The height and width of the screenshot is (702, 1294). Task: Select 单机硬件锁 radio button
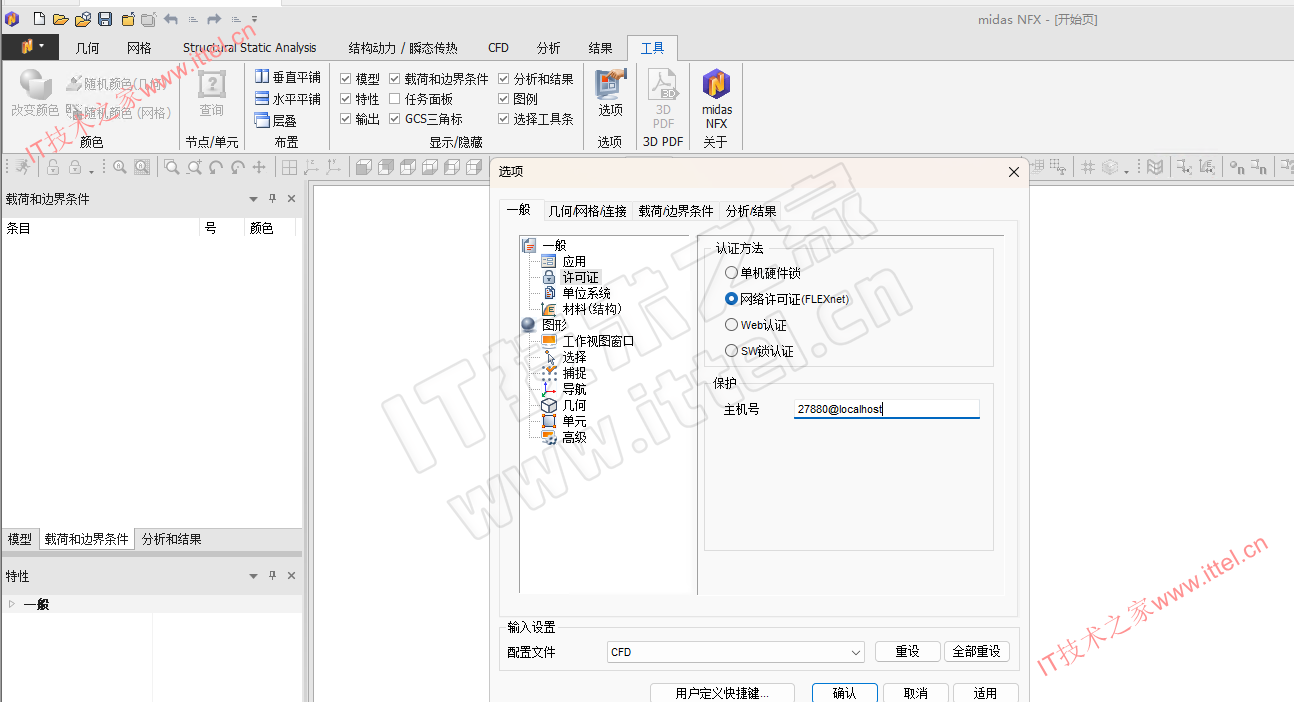pos(732,273)
